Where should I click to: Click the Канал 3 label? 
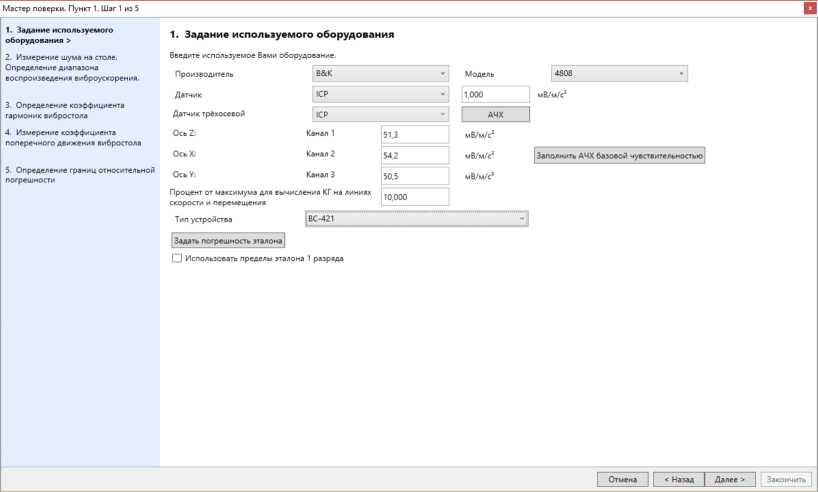pyautogui.click(x=320, y=175)
